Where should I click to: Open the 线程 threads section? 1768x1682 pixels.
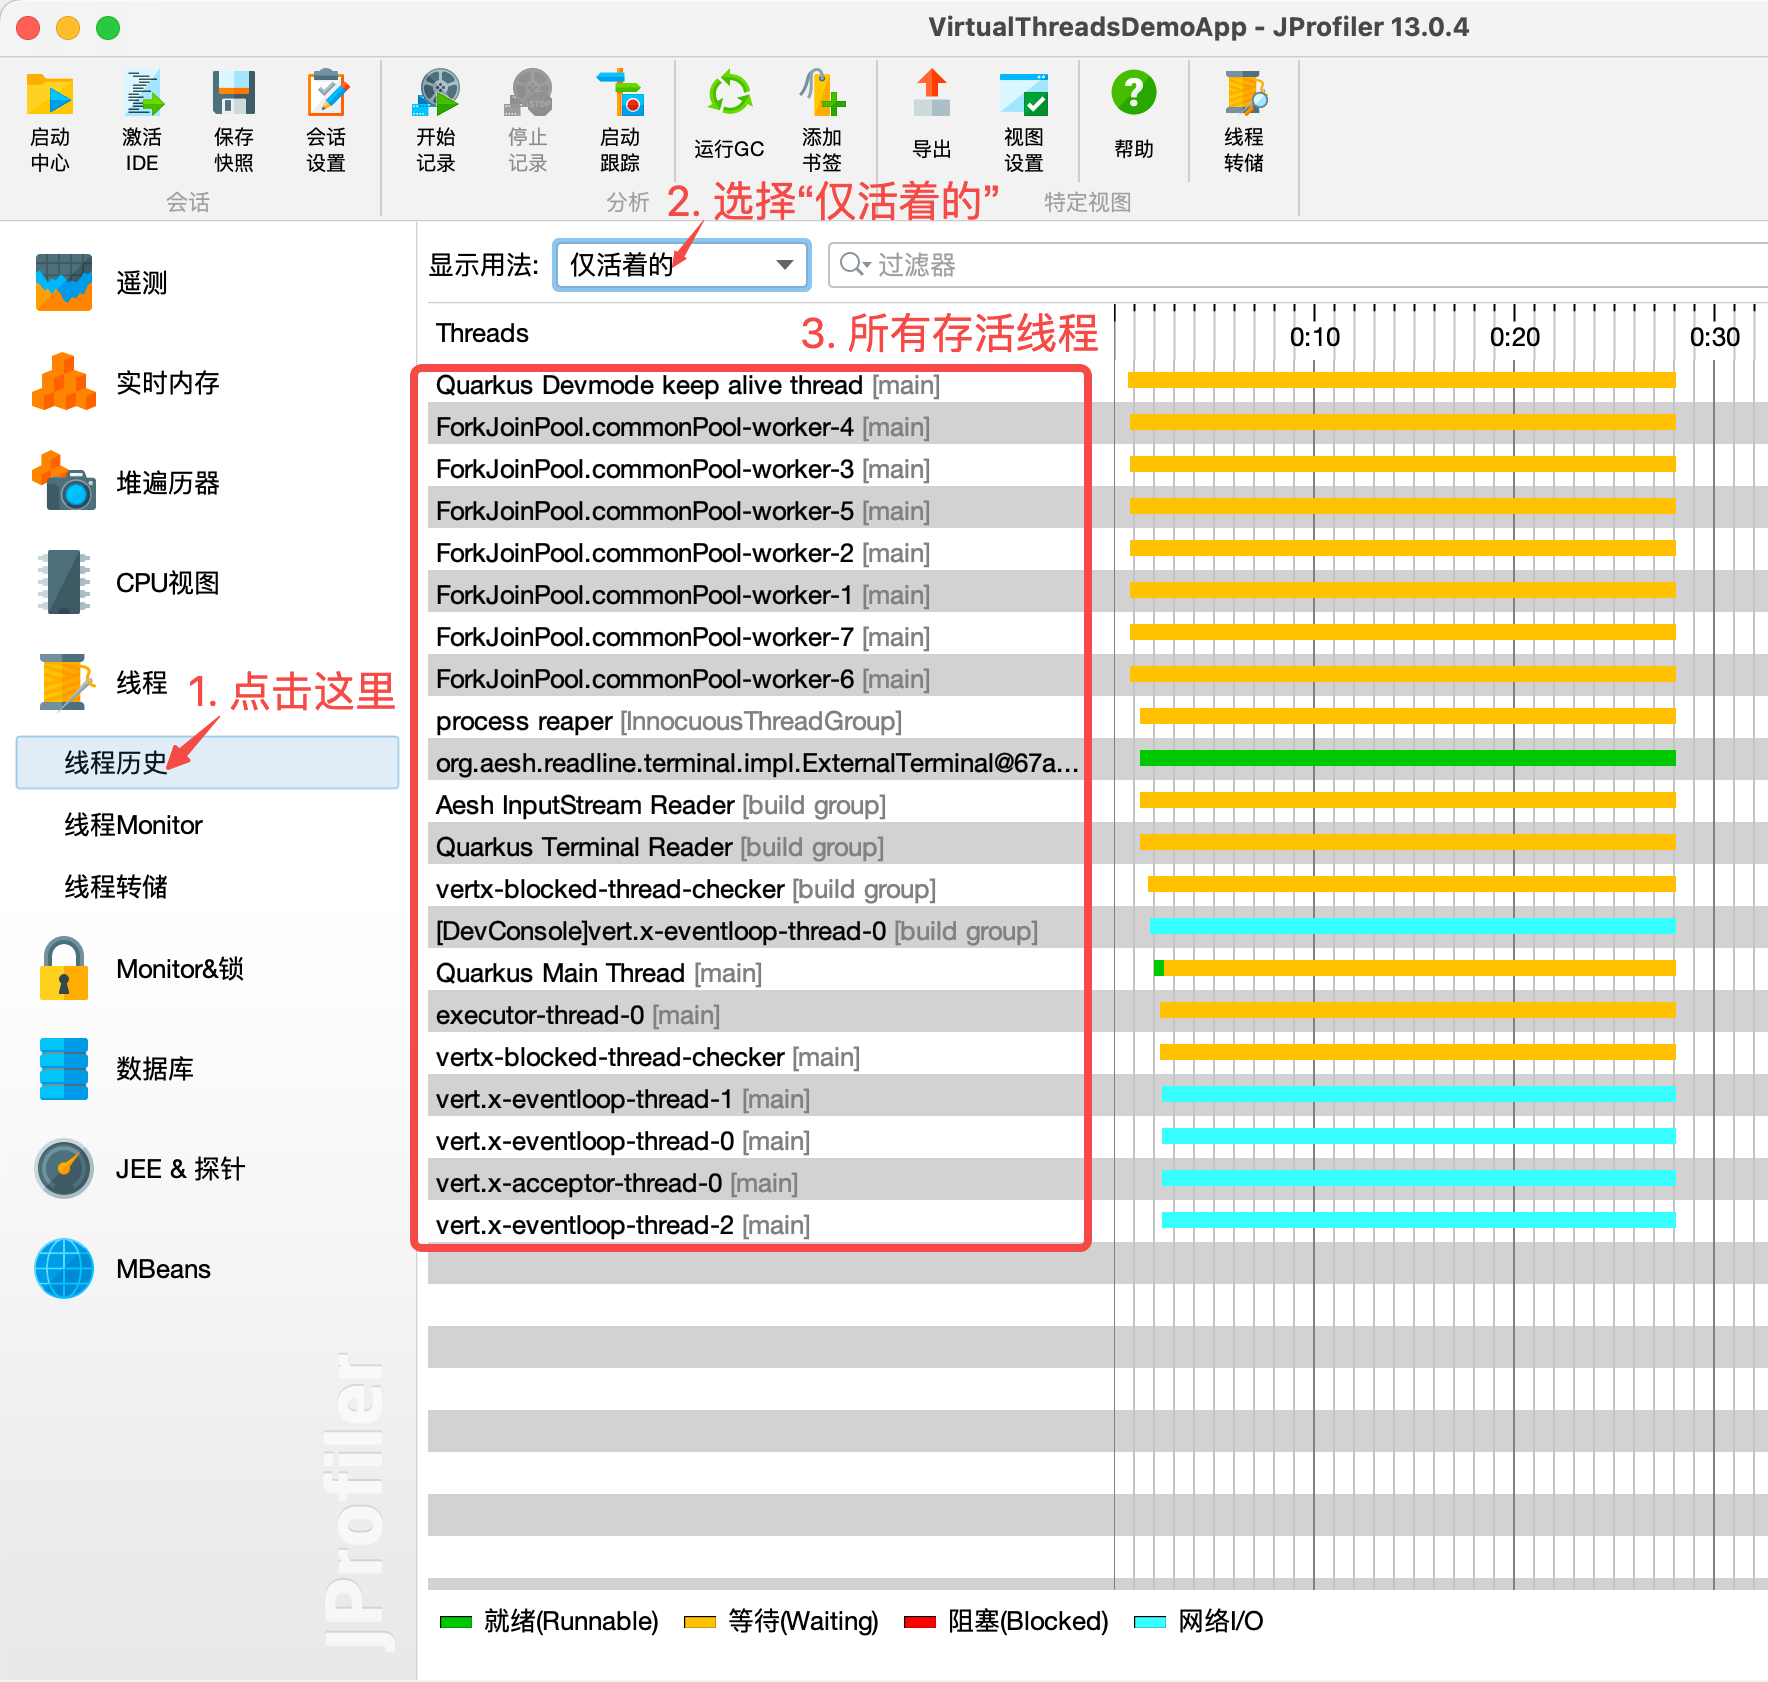[102, 683]
